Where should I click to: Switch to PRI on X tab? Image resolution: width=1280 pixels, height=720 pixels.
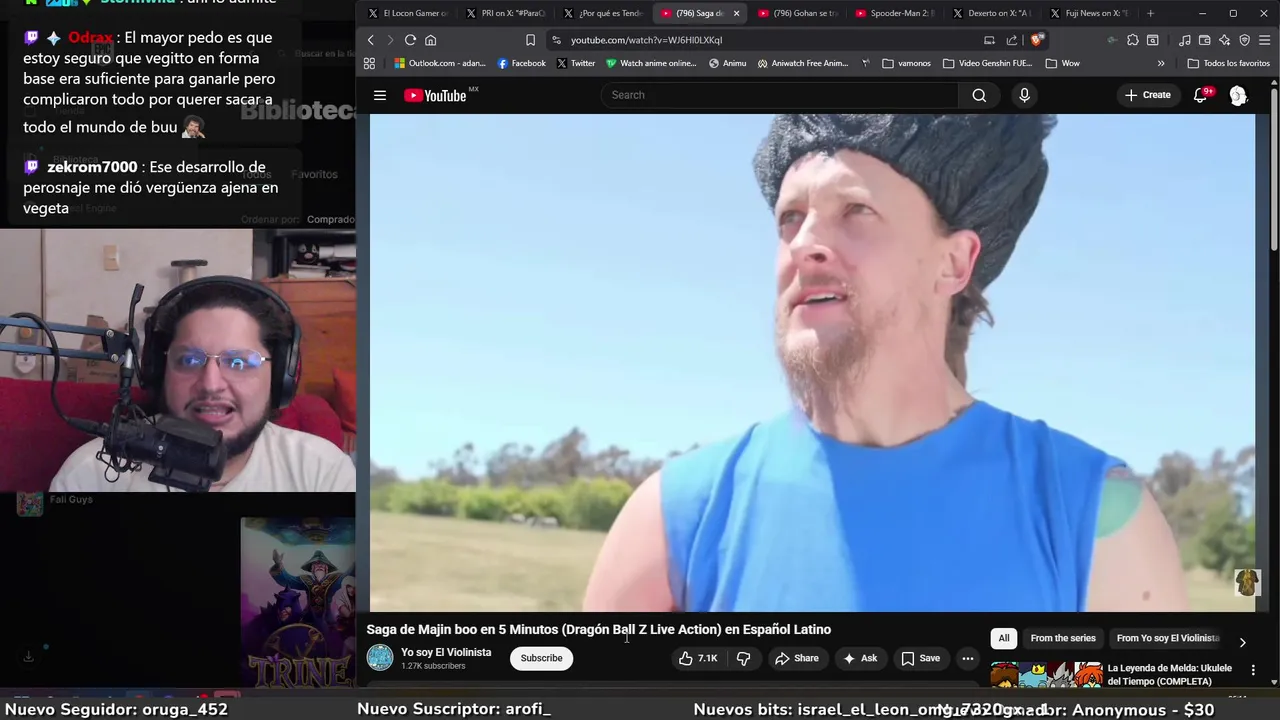coord(506,13)
